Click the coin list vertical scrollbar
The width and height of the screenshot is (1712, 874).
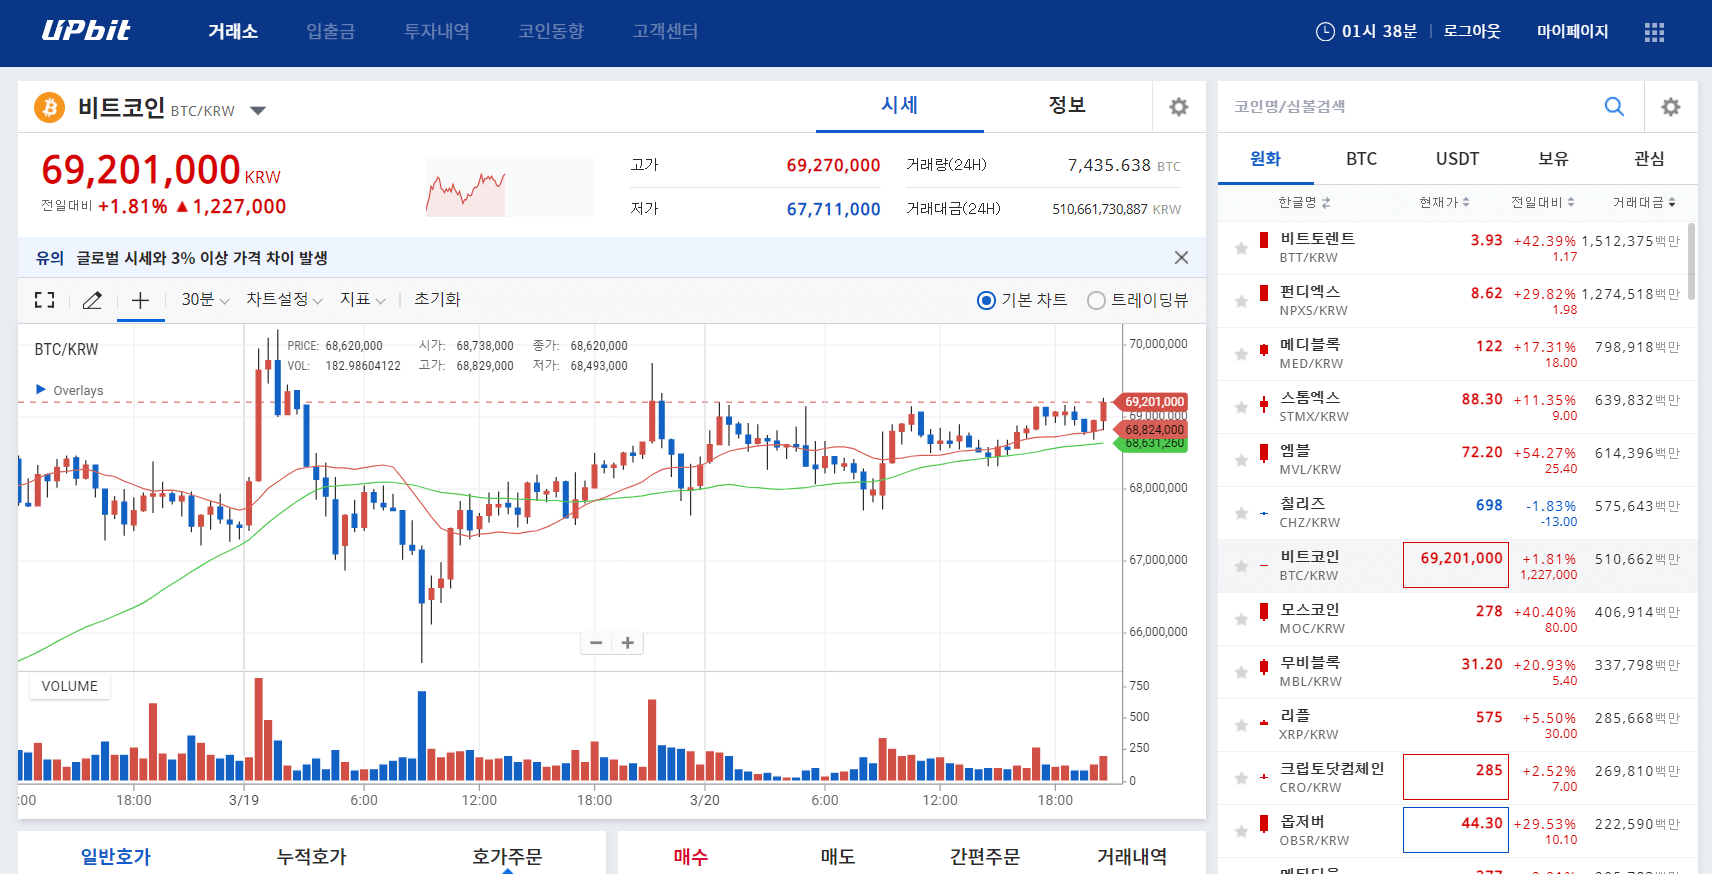point(1691,261)
